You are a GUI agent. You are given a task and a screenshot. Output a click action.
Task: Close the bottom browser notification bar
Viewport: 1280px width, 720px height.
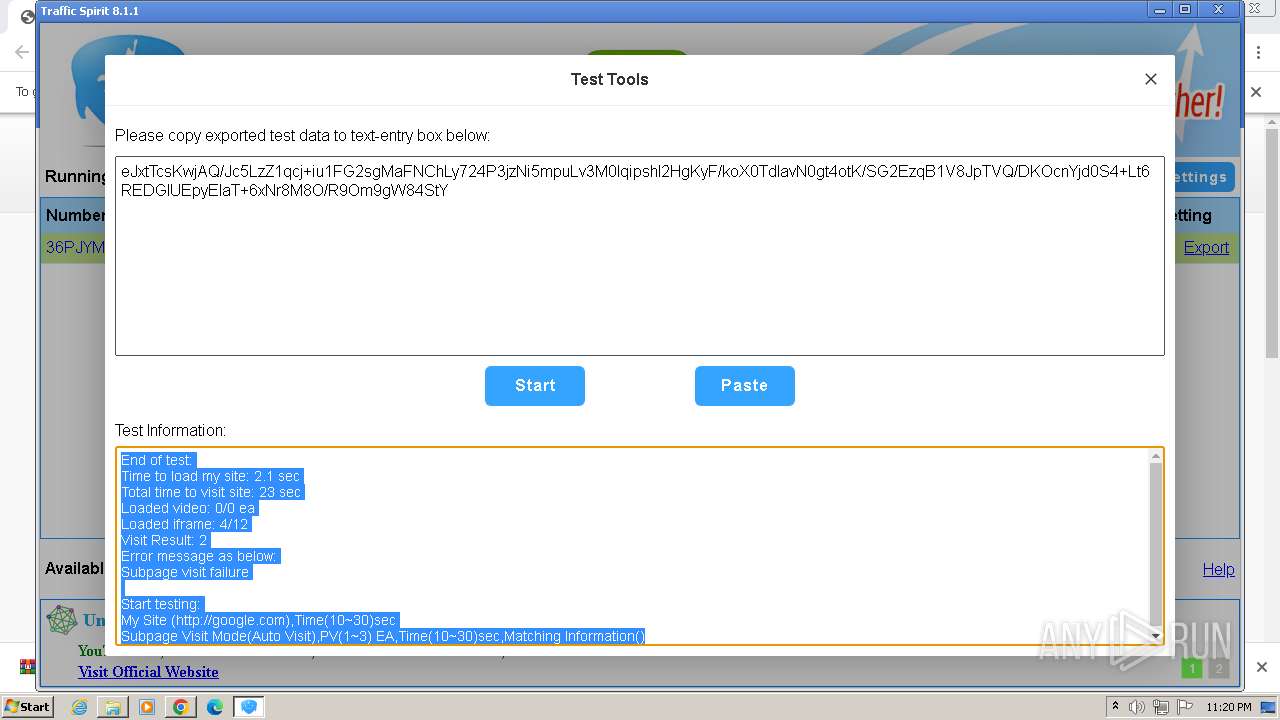[1262, 667]
